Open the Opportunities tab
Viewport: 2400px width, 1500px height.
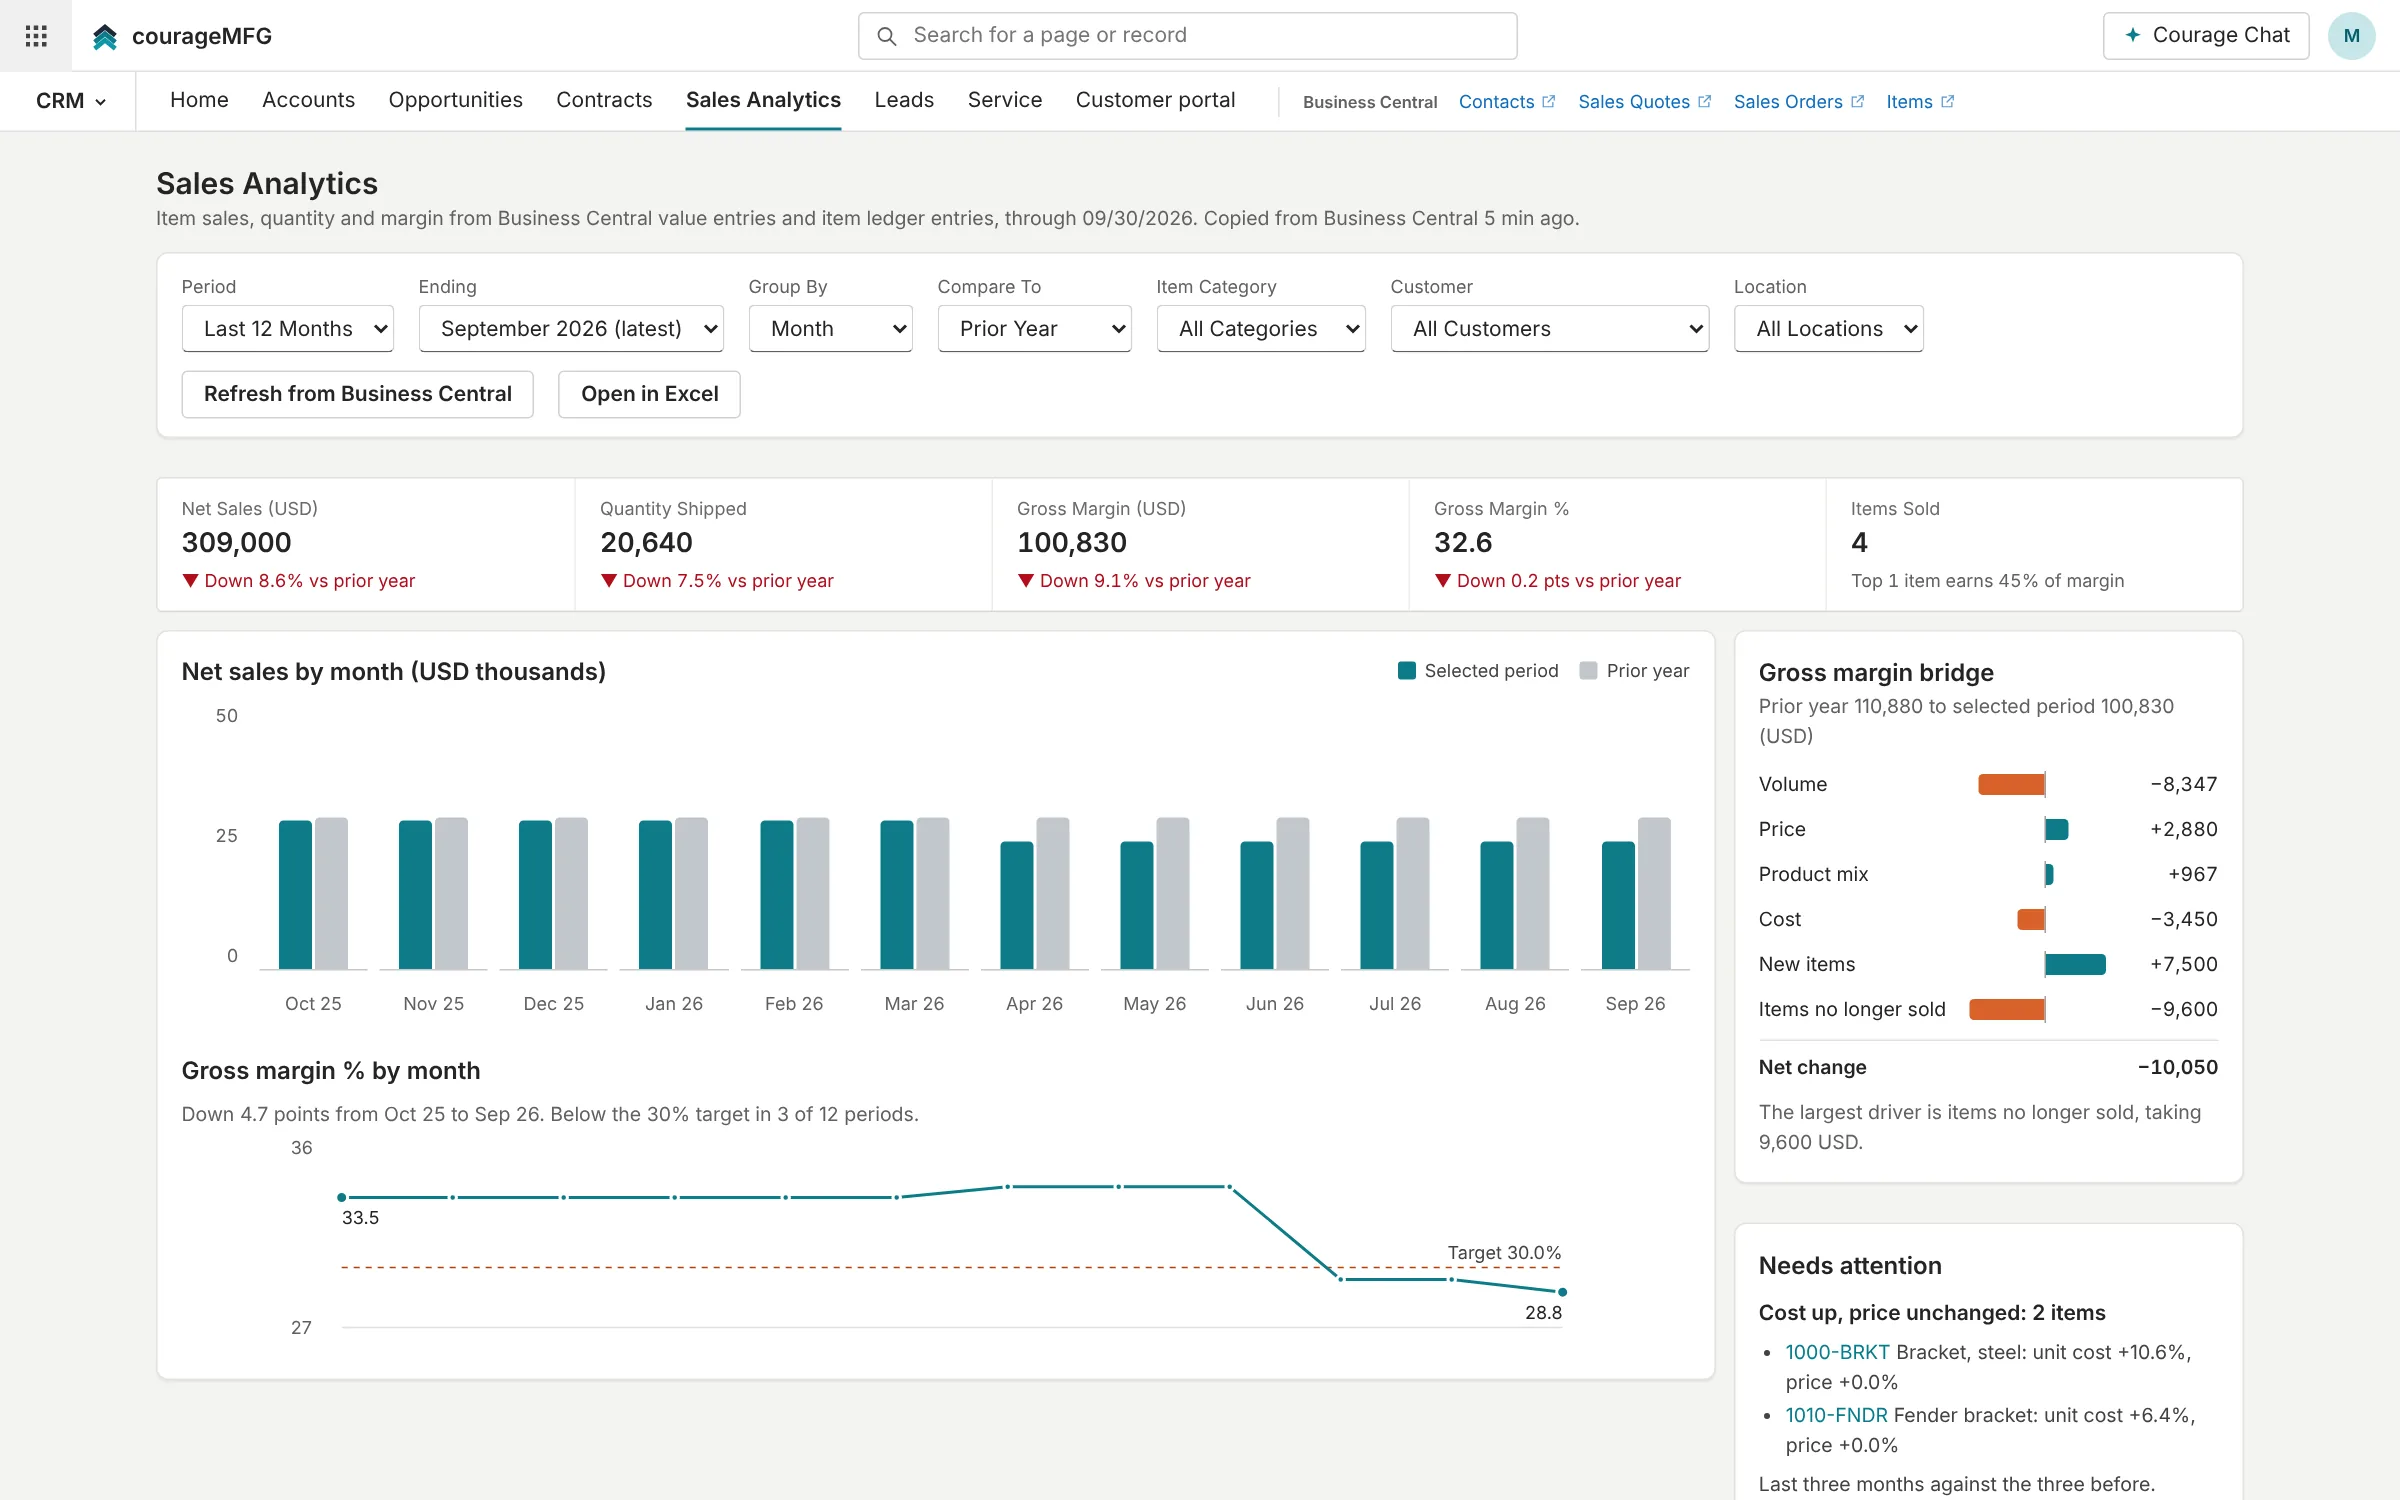pos(456,100)
